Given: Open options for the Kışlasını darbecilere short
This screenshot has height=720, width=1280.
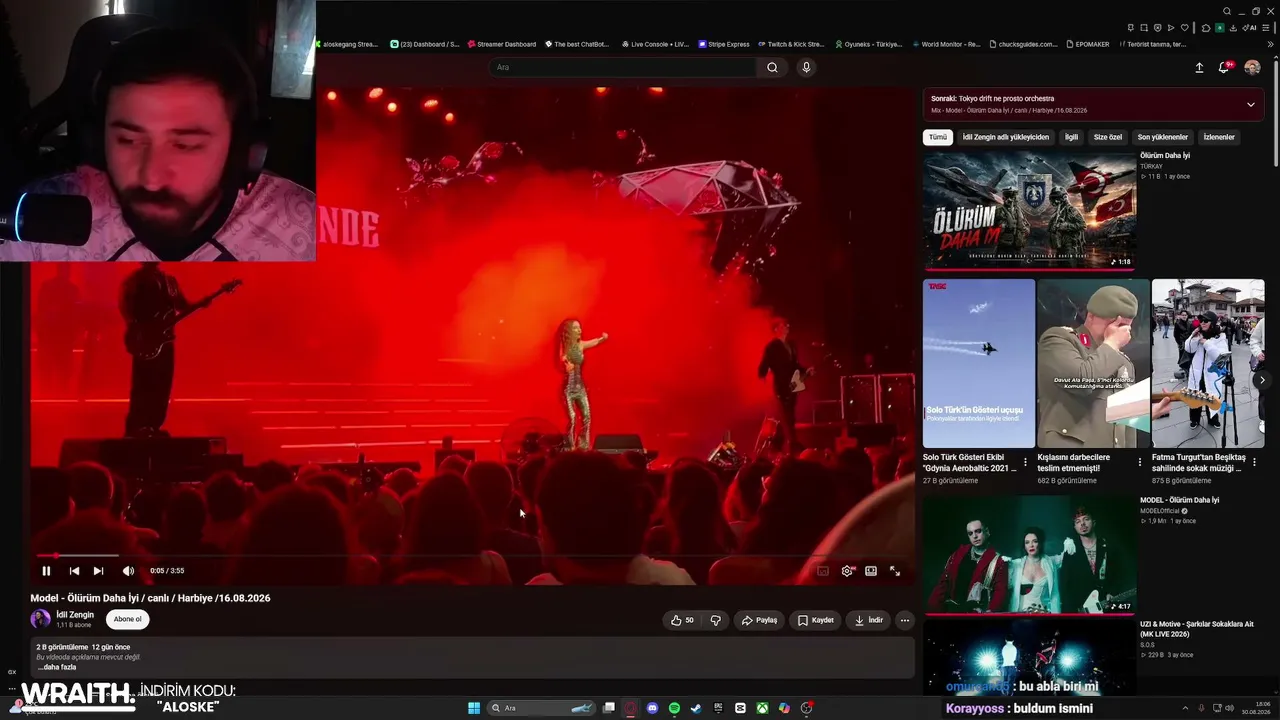Looking at the screenshot, I should click(1139, 462).
